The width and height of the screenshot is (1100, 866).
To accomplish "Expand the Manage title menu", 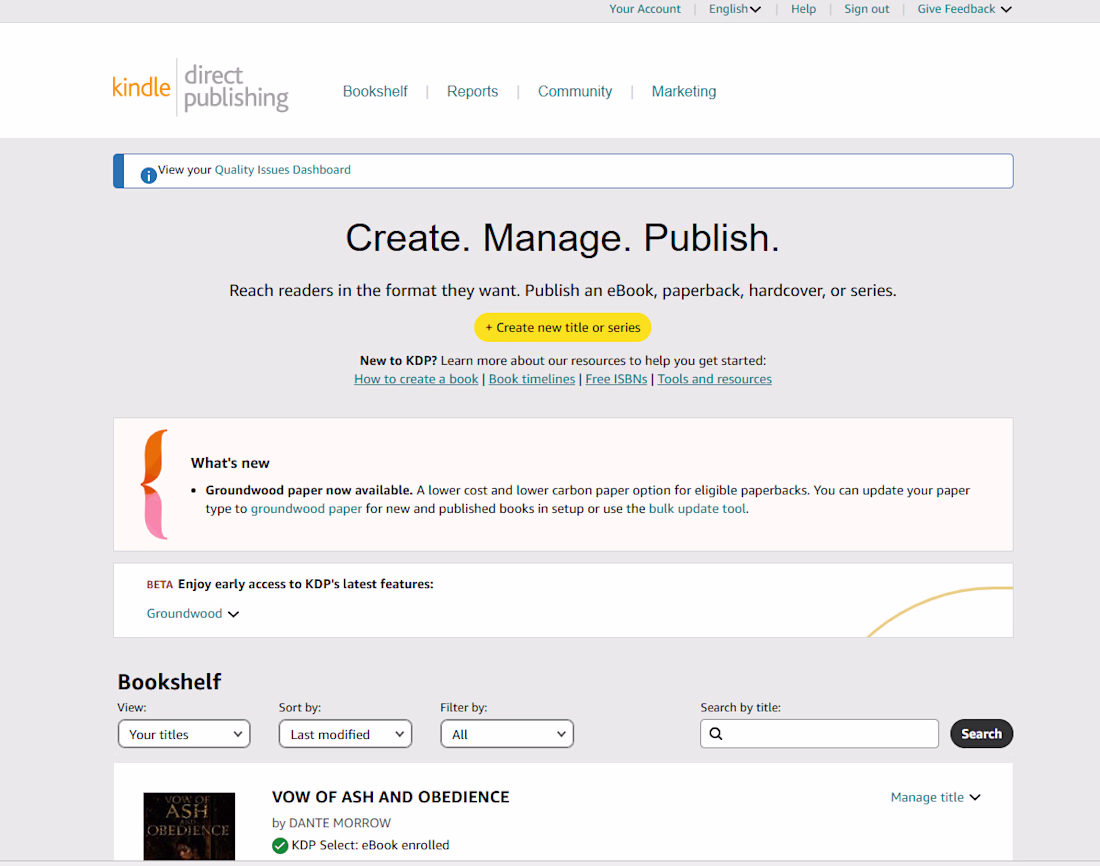I will point(936,797).
